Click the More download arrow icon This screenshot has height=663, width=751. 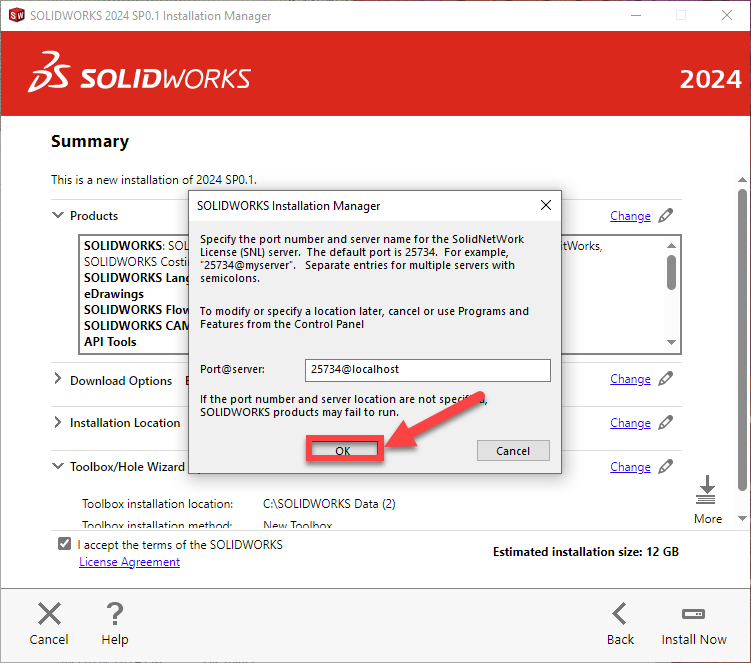707,490
